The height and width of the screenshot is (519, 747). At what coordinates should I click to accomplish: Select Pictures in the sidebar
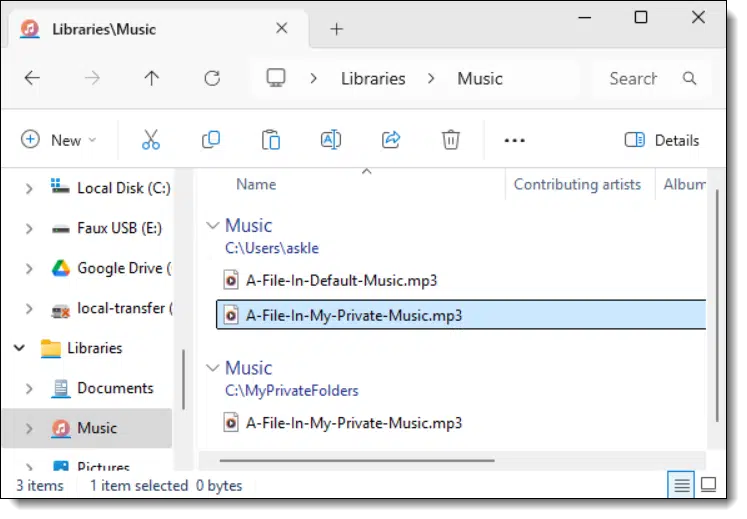(103, 465)
